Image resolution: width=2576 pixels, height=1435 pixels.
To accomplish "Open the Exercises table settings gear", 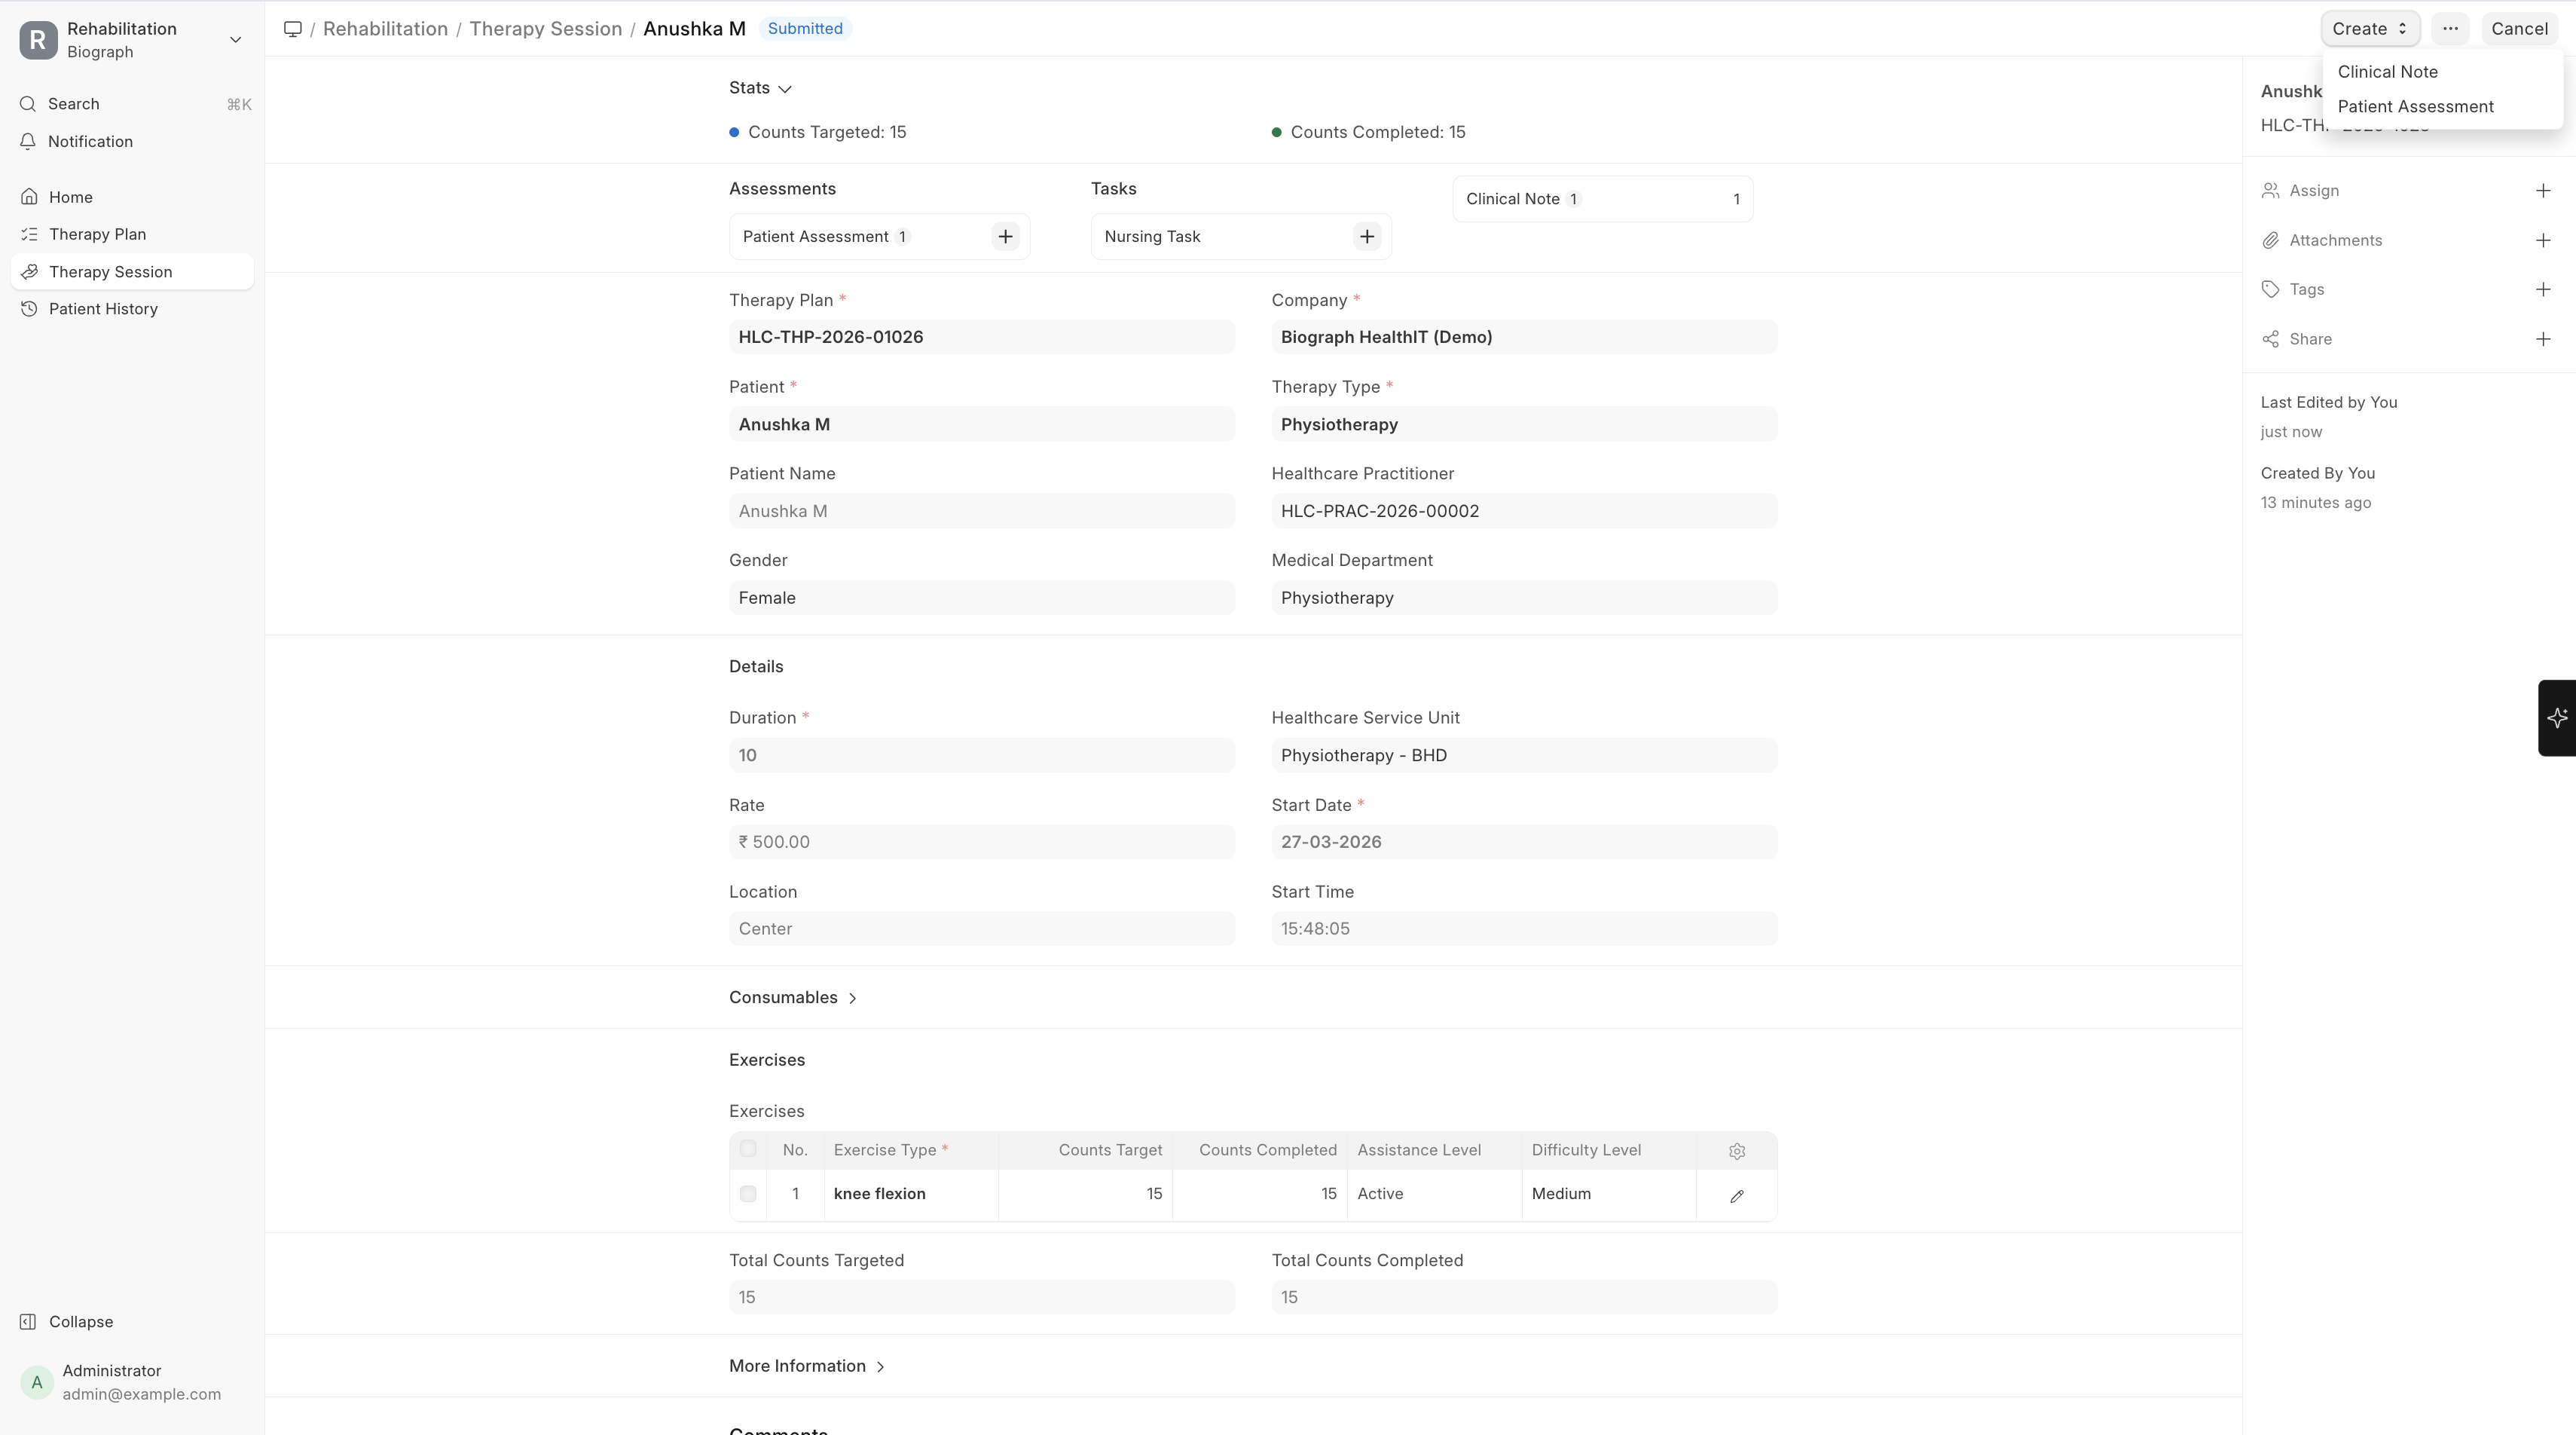I will (1737, 1151).
